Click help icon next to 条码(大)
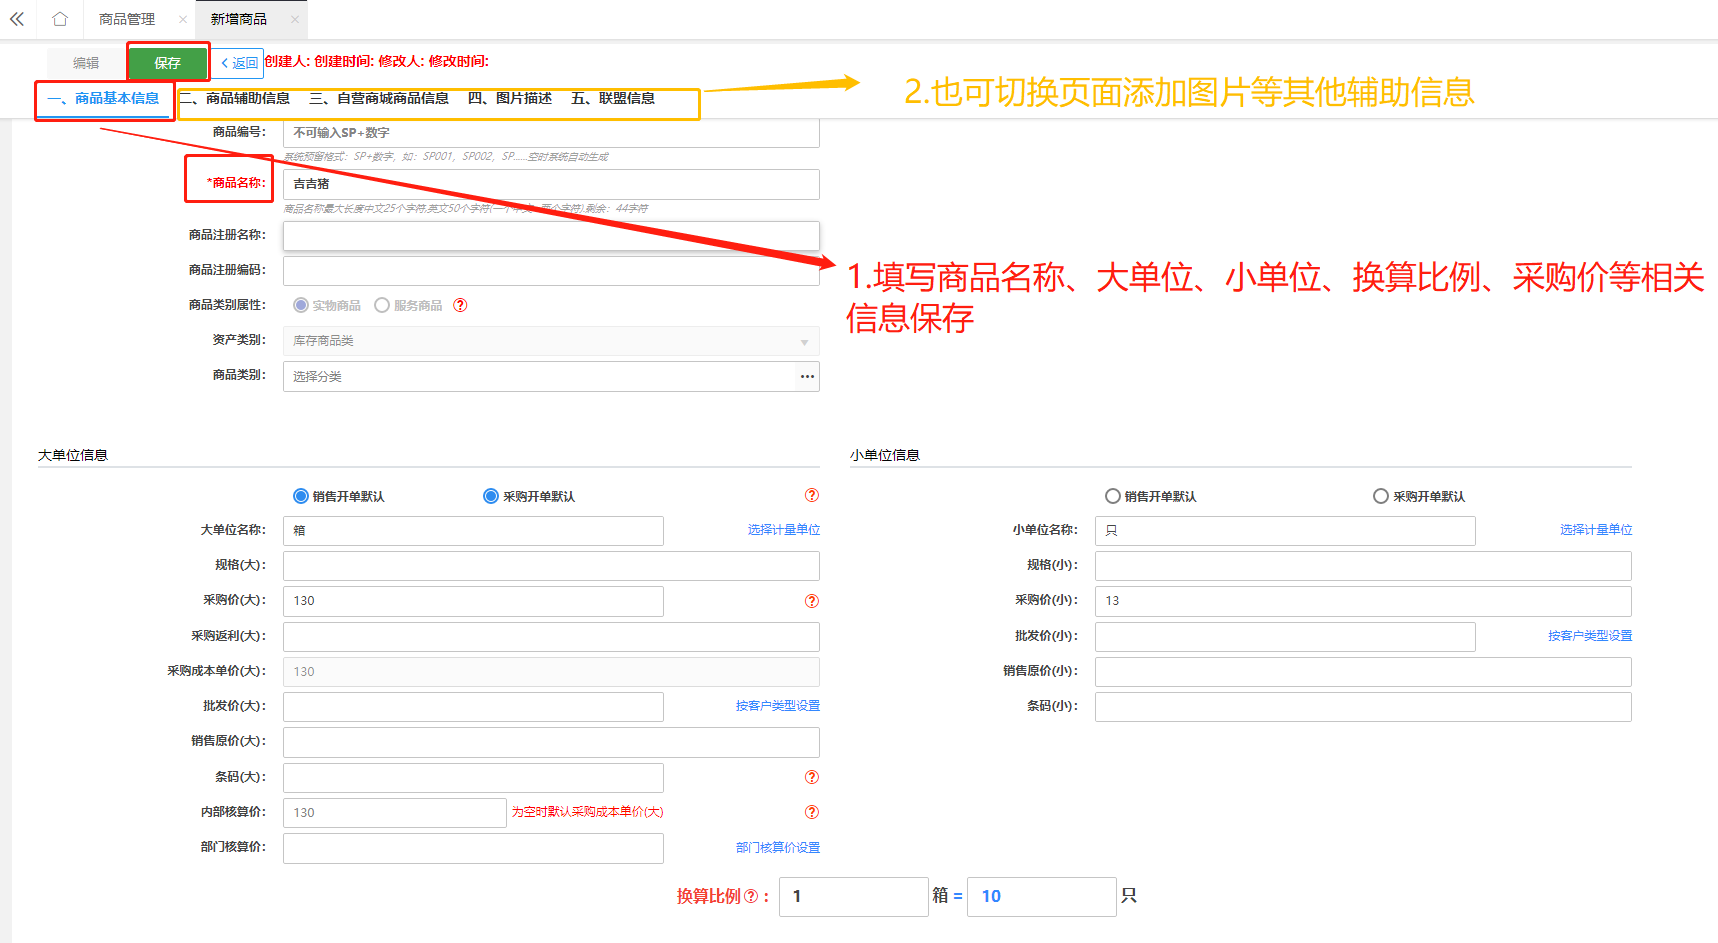Screen dimensions: 1718x943 [811, 777]
